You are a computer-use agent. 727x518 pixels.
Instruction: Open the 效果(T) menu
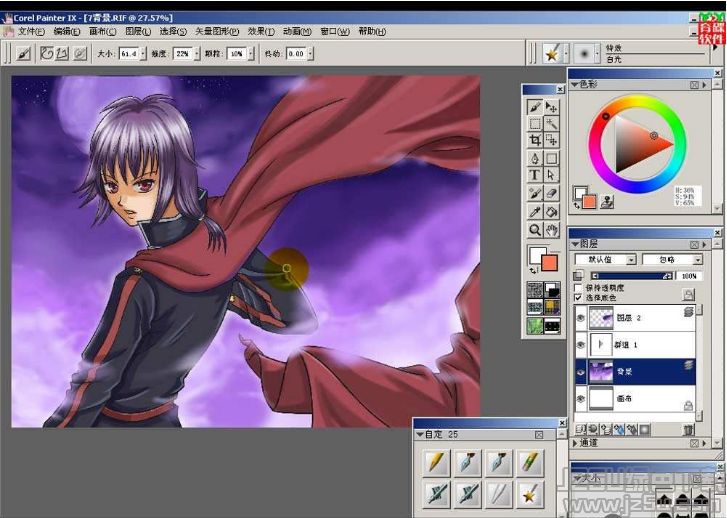click(x=261, y=32)
